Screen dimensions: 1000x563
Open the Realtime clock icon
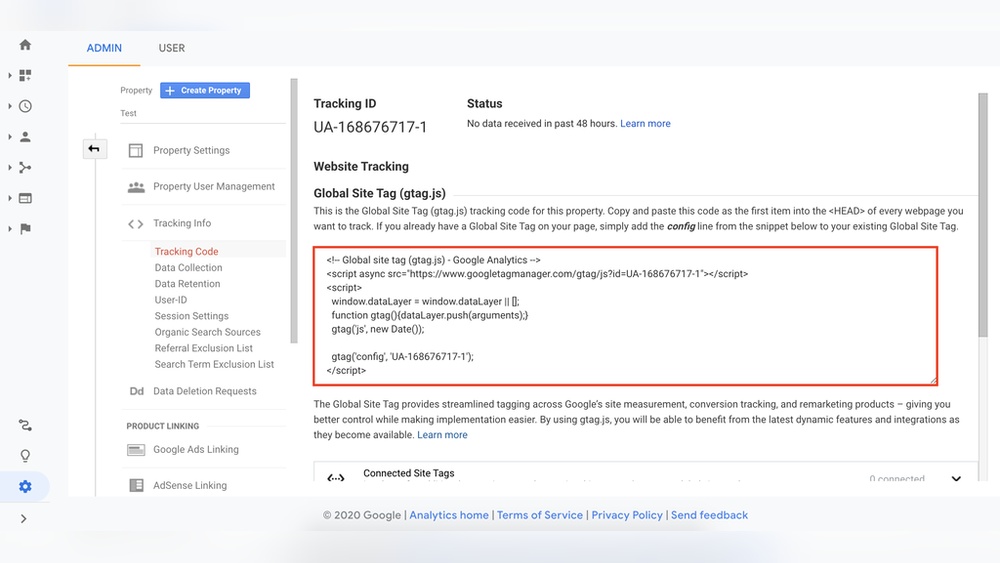25,106
